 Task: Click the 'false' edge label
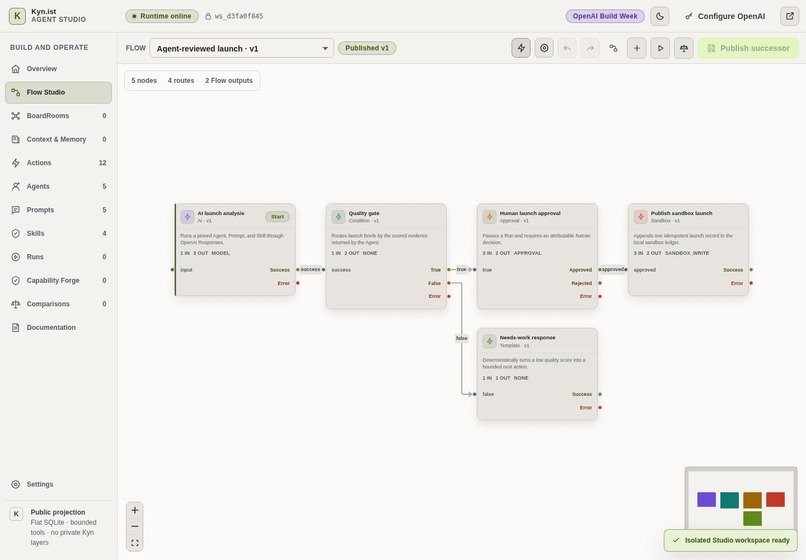pyautogui.click(x=462, y=338)
